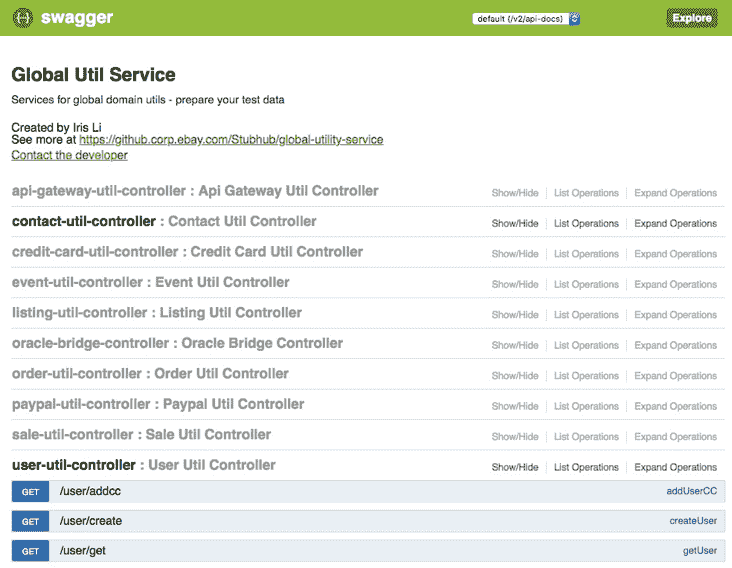Viewport: 732px width, 568px height.
Task: Click GET badge for /user/addcc
Action: [x=30, y=491]
